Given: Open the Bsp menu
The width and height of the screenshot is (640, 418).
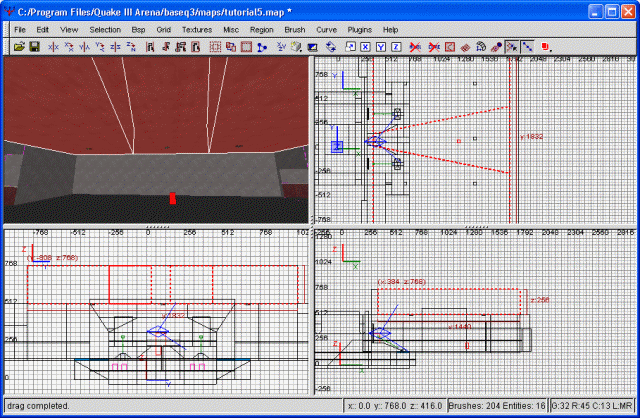Looking at the screenshot, I should pos(138,30).
